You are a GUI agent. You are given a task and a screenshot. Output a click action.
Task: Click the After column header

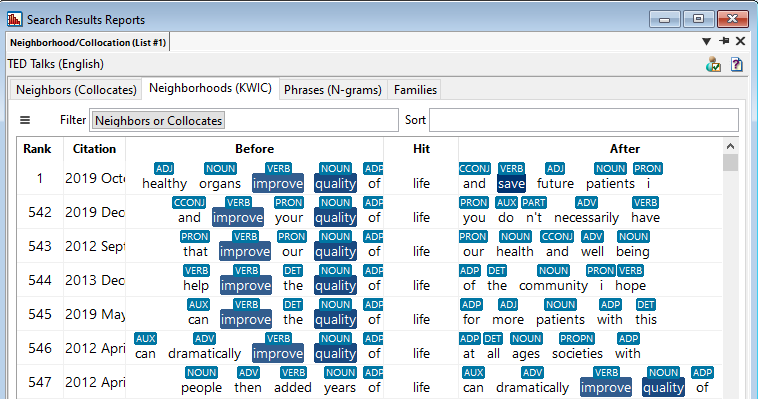click(x=625, y=149)
